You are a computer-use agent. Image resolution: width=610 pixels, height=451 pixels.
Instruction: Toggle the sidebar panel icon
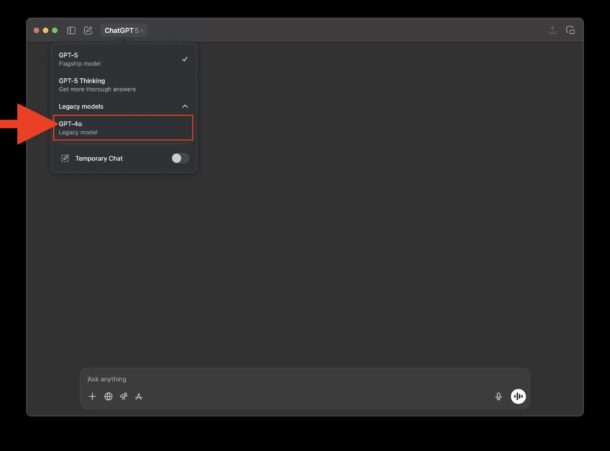pyautogui.click(x=71, y=30)
